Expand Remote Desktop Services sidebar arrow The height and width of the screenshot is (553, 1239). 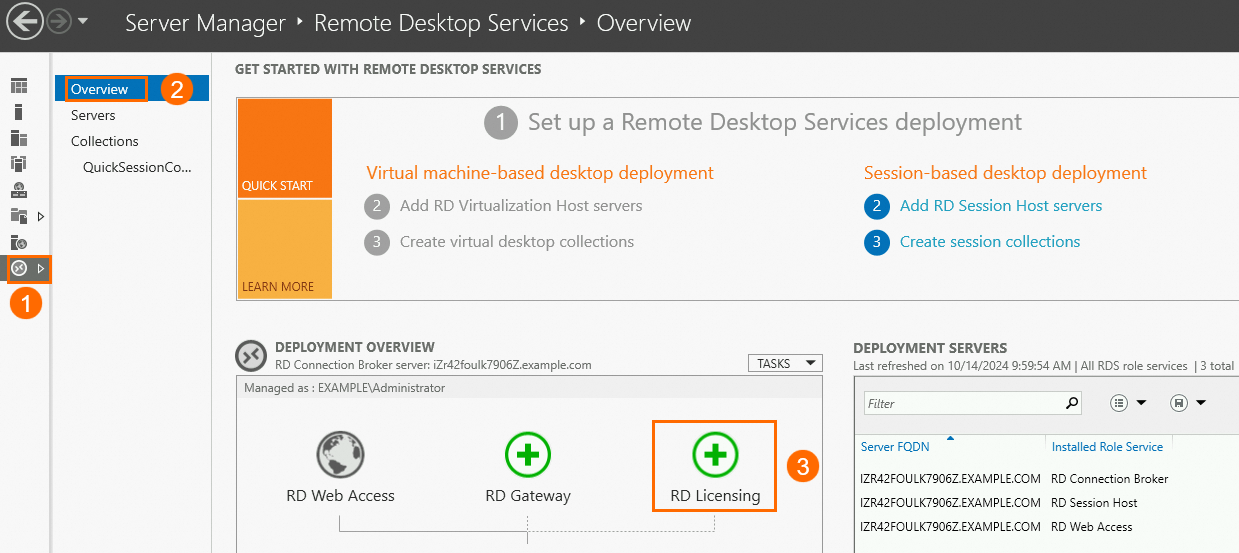[x=41, y=268]
